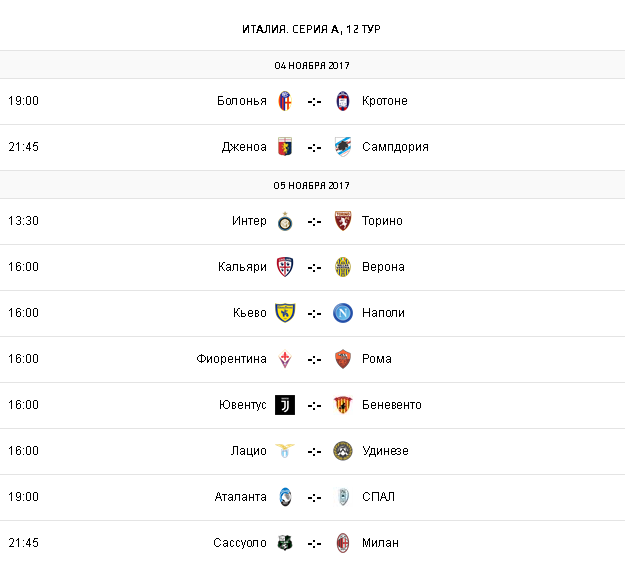The image size is (625, 564).
Task: Click the Napoli team logo
Action: click(x=343, y=313)
